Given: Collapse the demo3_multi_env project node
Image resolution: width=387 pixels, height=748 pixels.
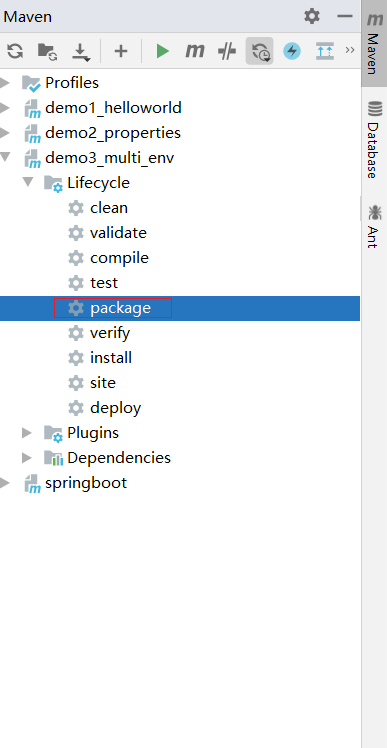Looking at the screenshot, I should [x=5, y=157].
